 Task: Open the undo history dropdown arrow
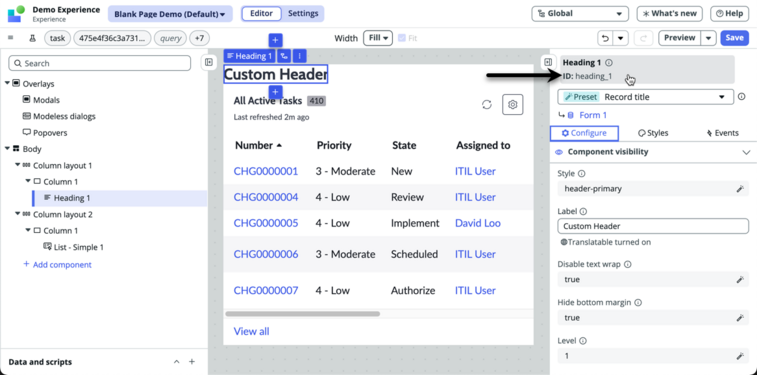[x=620, y=38]
